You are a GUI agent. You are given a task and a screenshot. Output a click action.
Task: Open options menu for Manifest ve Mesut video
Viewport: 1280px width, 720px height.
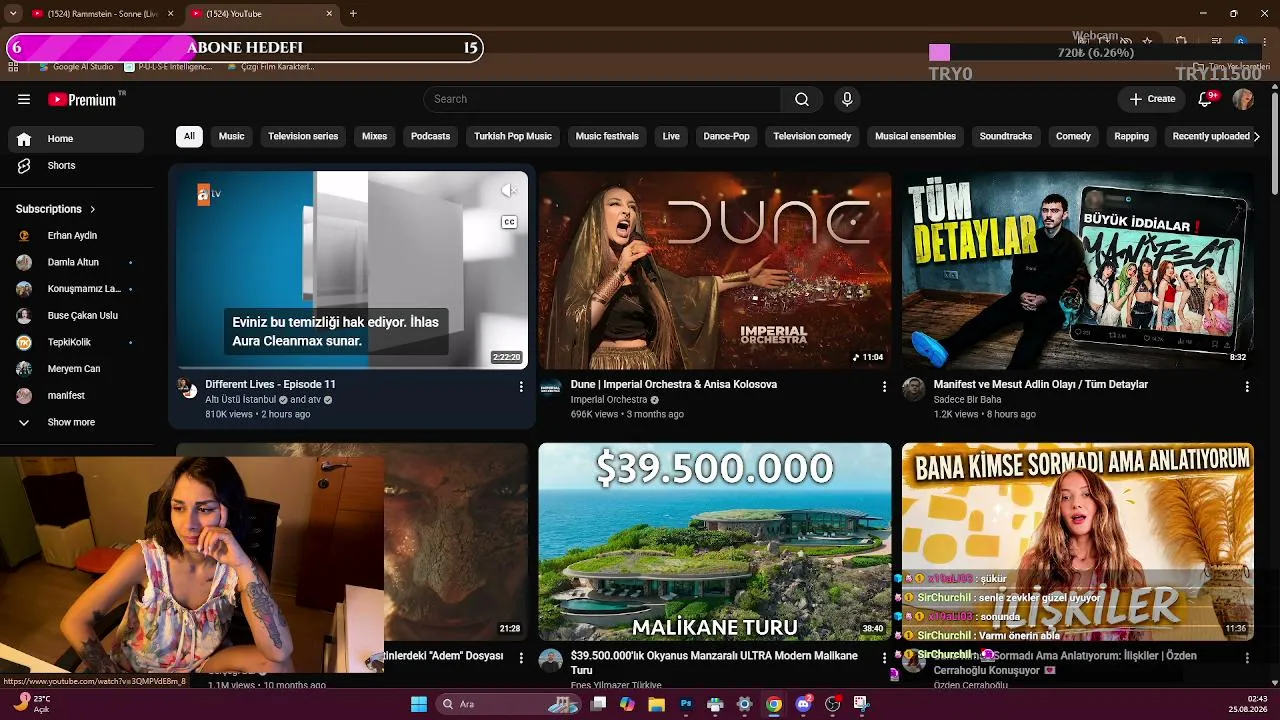click(x=1247, y=386)
